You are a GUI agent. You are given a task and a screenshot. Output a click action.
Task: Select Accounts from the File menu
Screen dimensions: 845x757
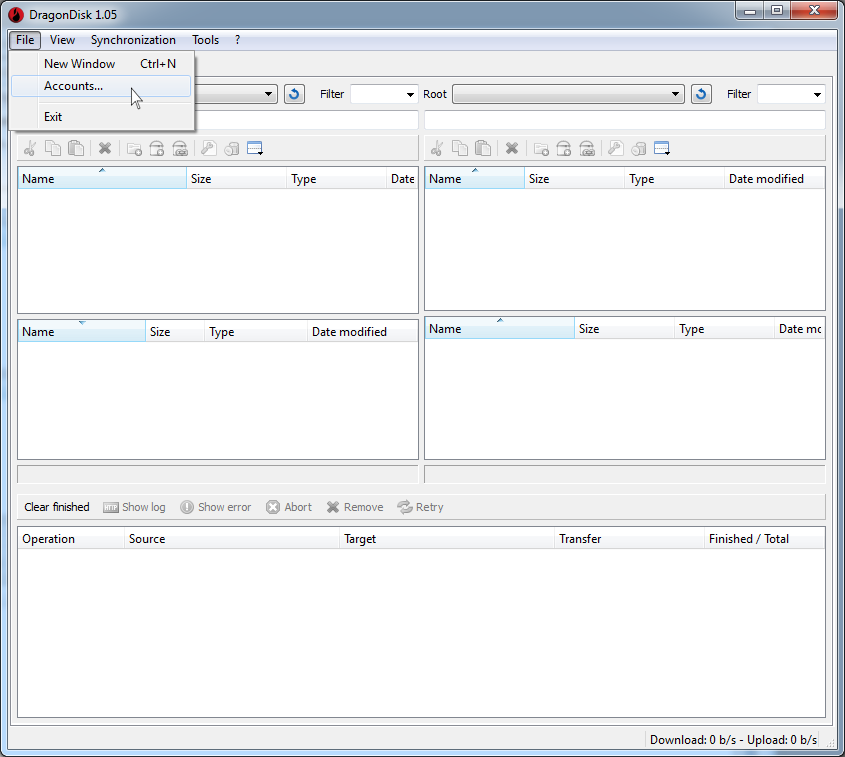73,86
